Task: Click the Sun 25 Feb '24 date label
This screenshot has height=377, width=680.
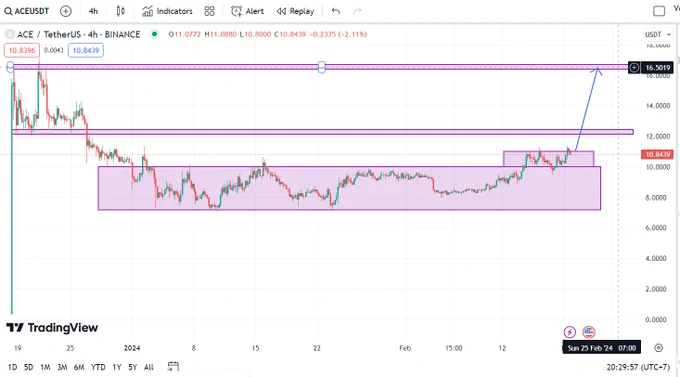Action: 602,348
